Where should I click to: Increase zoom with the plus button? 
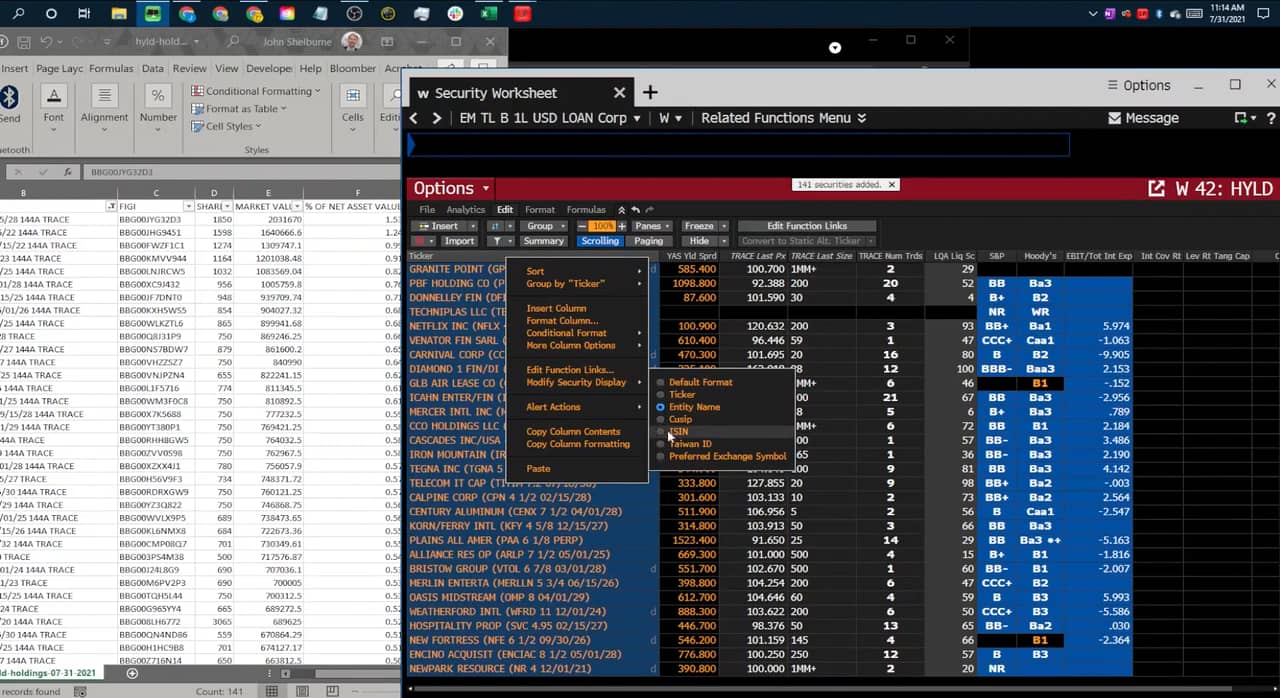point(621,226)
